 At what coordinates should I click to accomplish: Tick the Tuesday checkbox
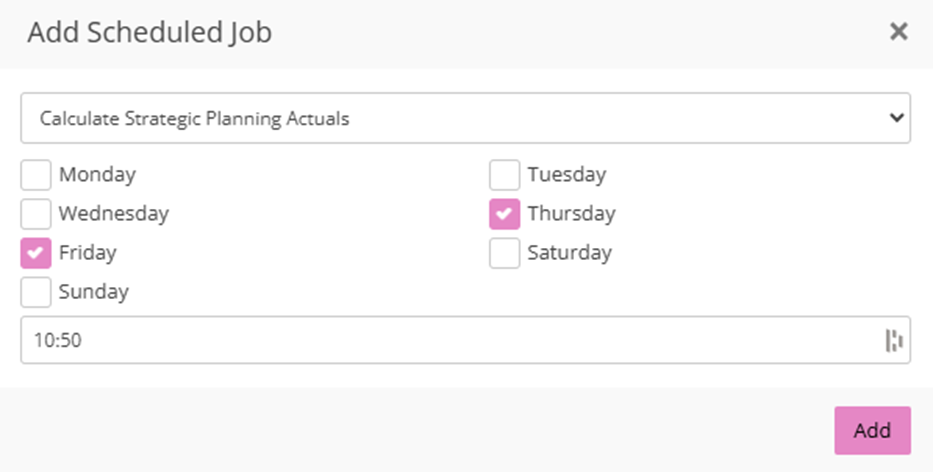coord(505,175)
